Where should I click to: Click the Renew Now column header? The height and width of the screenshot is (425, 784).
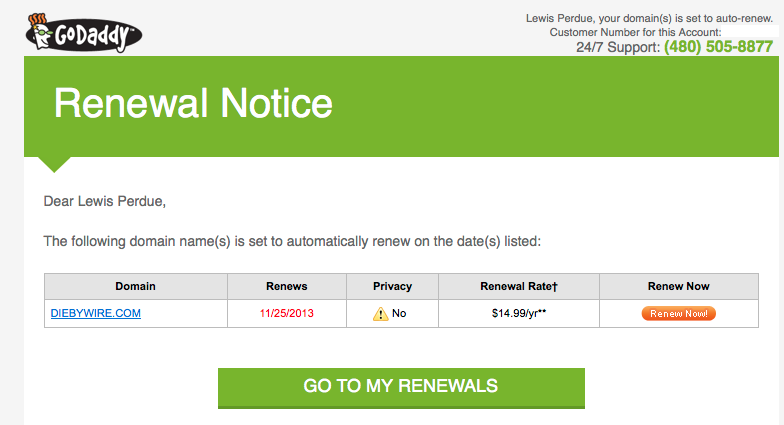[x=678, y=286]
